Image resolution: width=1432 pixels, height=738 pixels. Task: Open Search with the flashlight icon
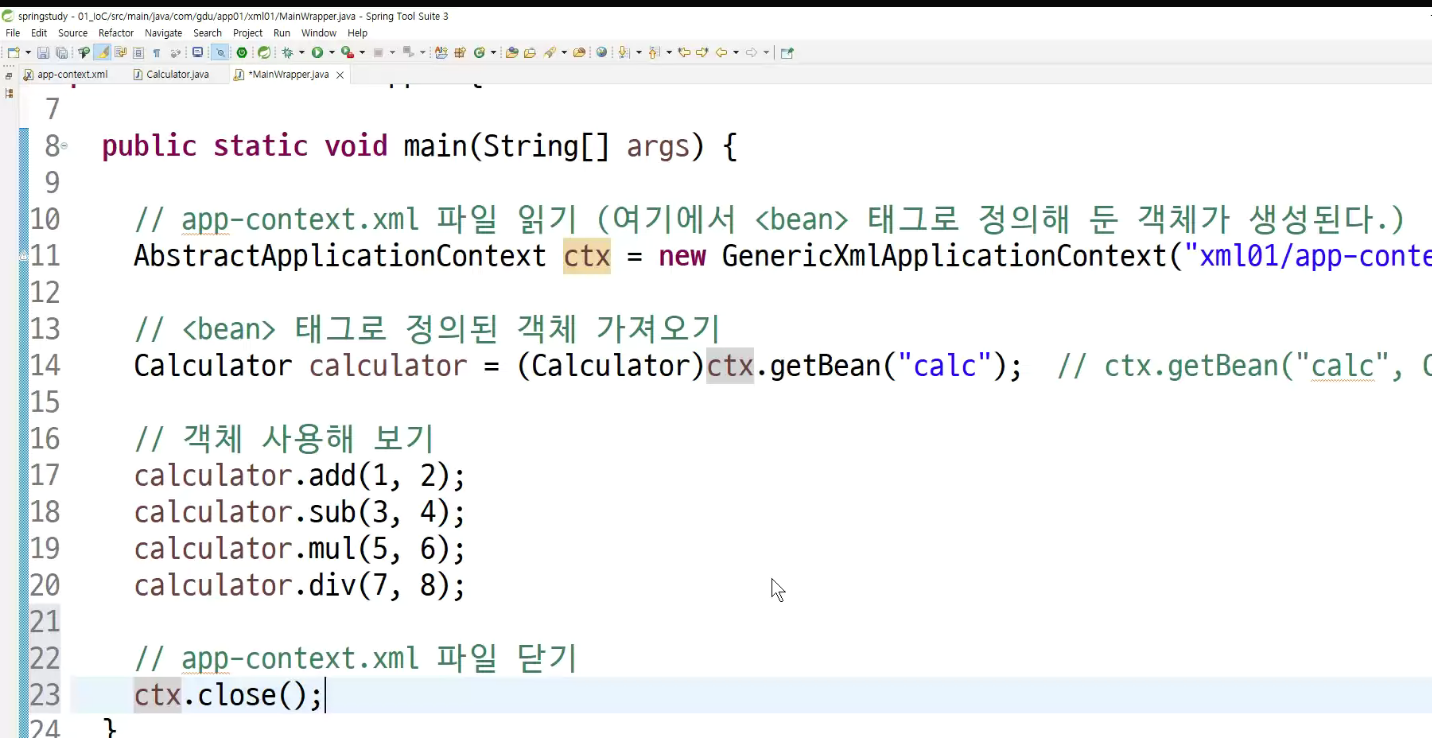coord(550,53)
